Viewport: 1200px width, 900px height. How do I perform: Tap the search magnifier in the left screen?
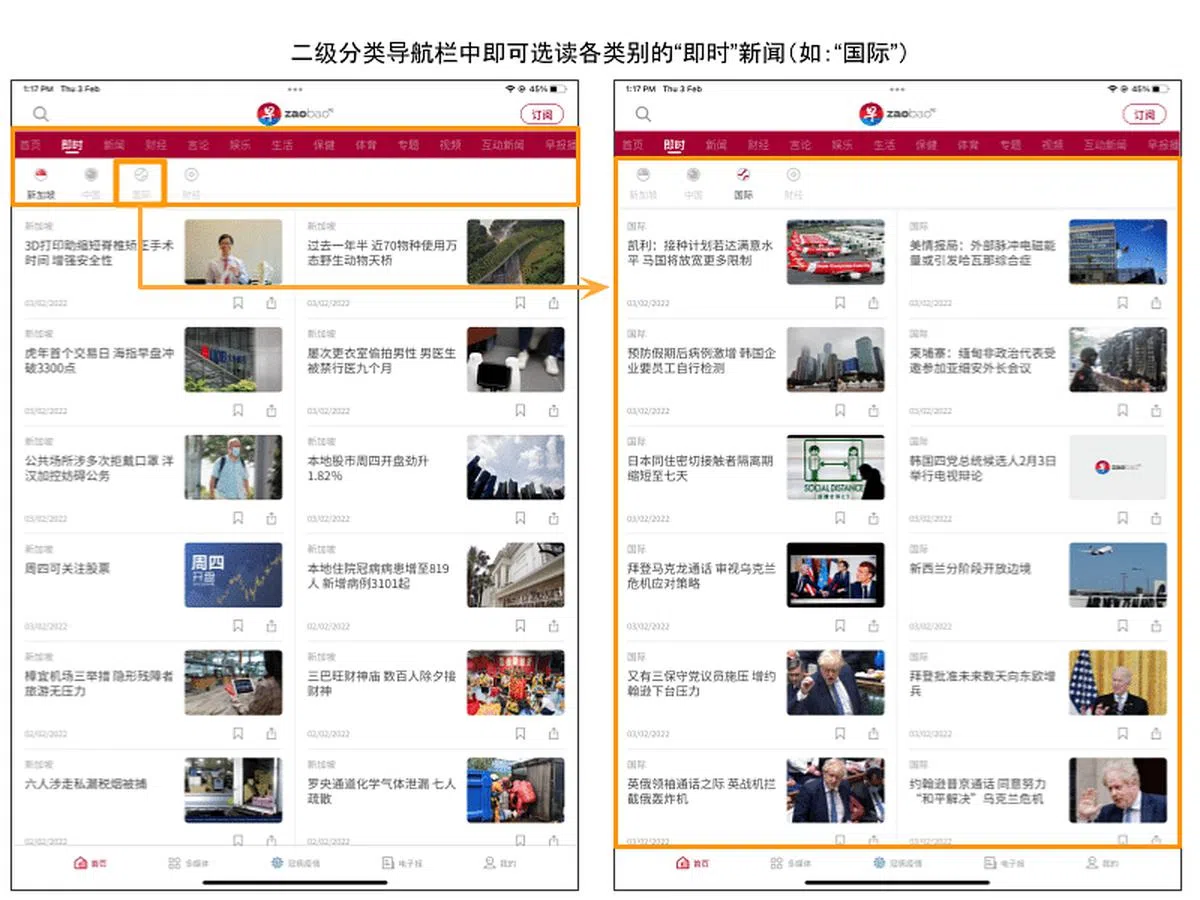click(41, 114)
